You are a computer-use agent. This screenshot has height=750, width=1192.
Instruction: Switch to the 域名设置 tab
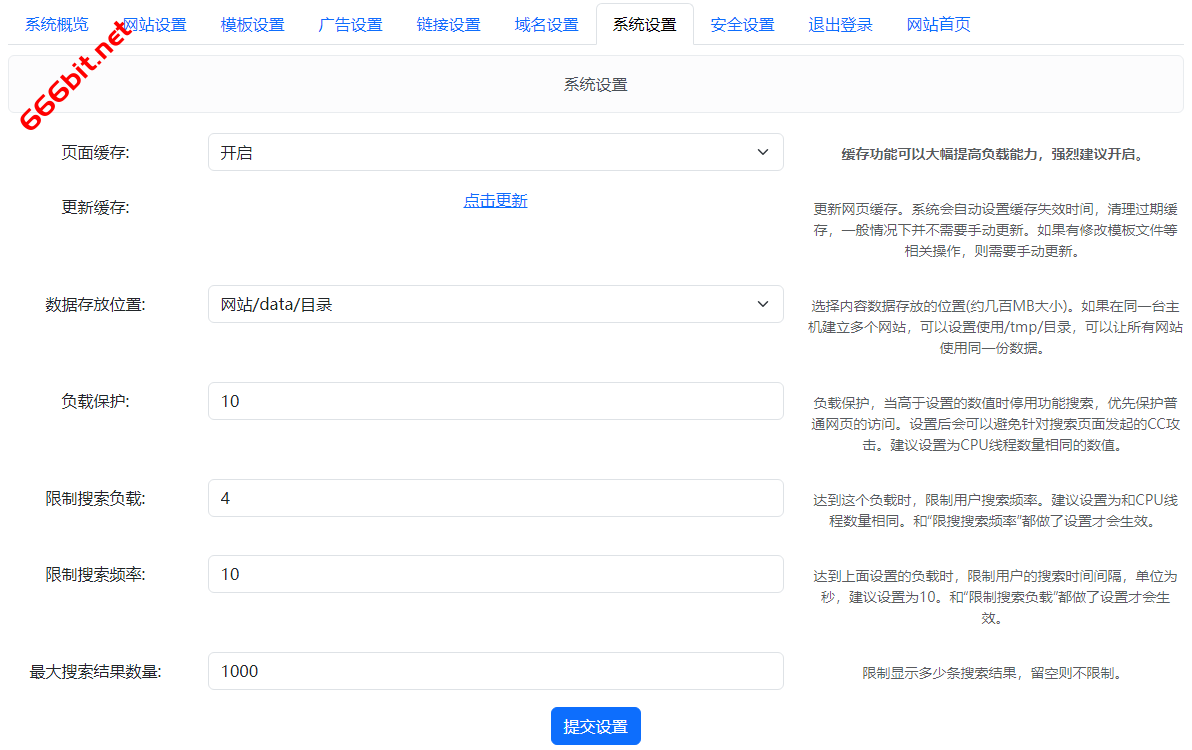click(x=546, y=23)
